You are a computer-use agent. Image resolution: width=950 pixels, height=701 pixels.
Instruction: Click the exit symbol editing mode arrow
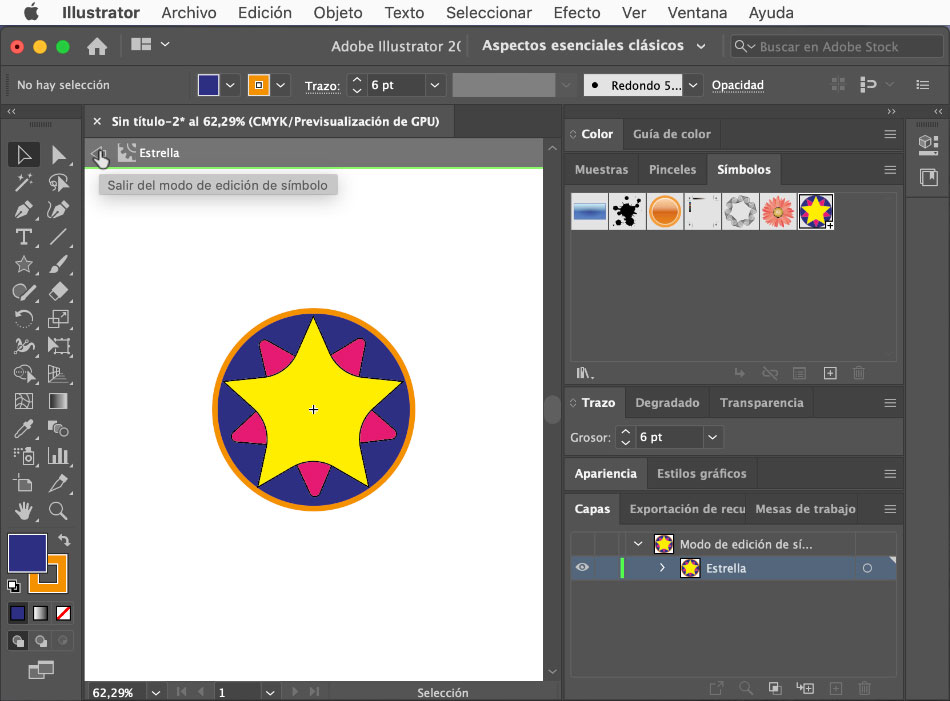point(99,153)
